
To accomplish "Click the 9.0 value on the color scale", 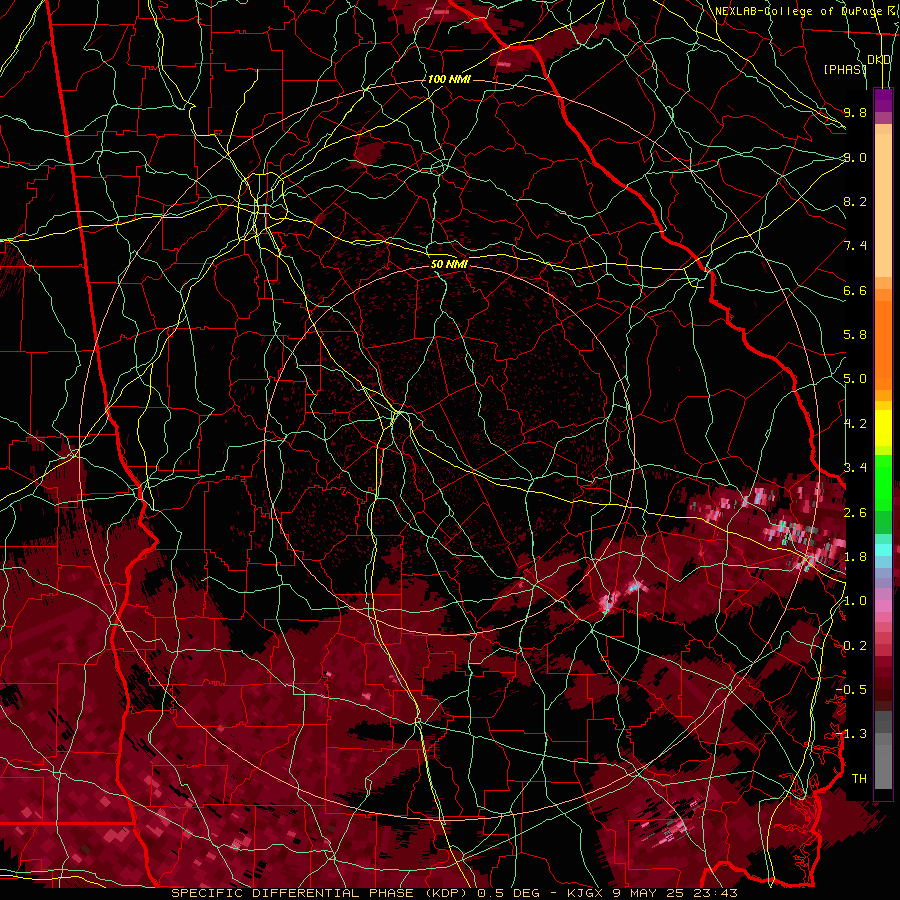I will 855,157.
